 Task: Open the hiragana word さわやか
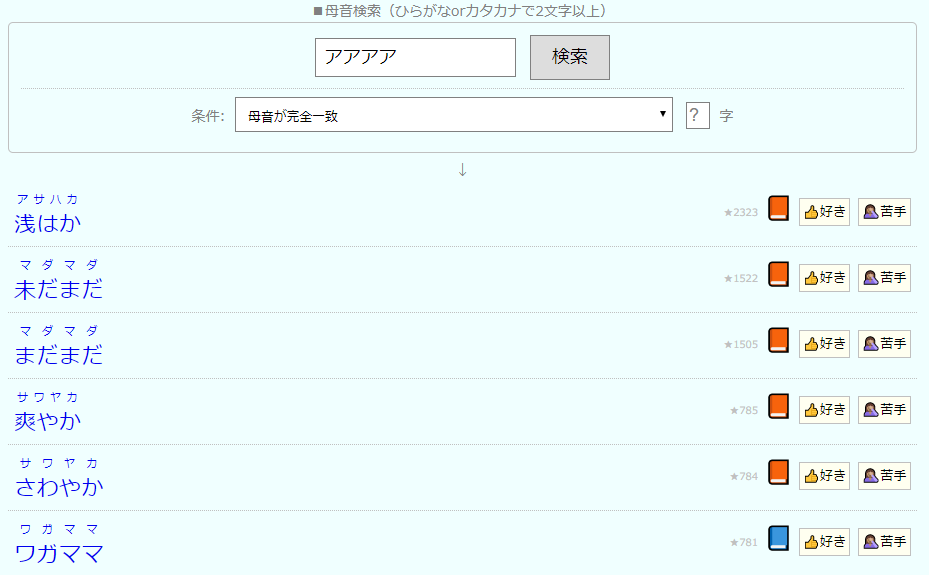click(x=59, y=487)
